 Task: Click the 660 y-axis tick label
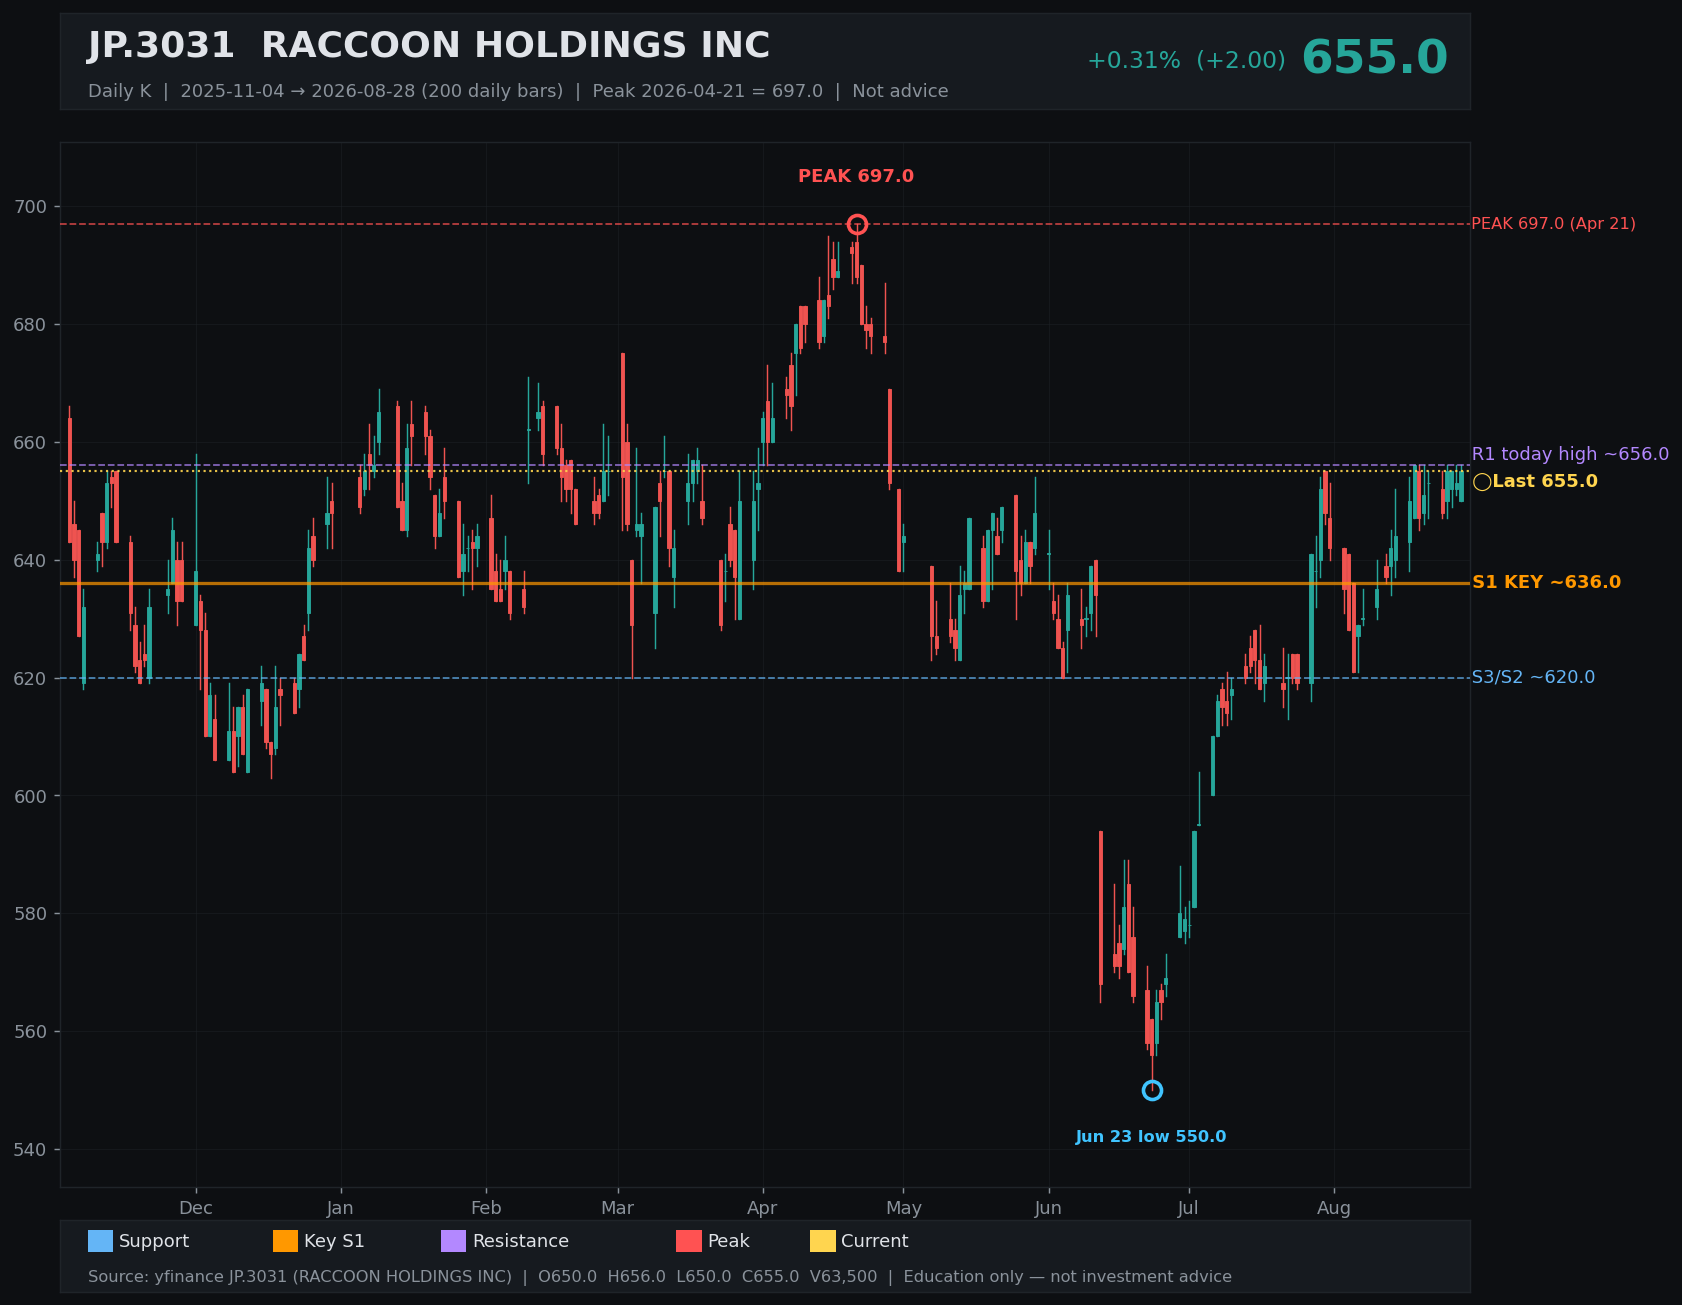tap(31, 443)
